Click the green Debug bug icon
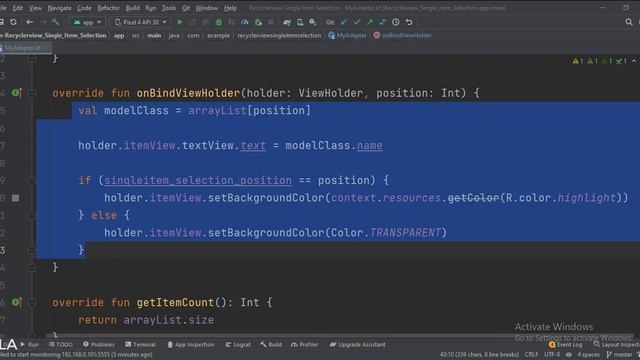The height and width of the screenshot is (360, 640). tap(219, 22)
